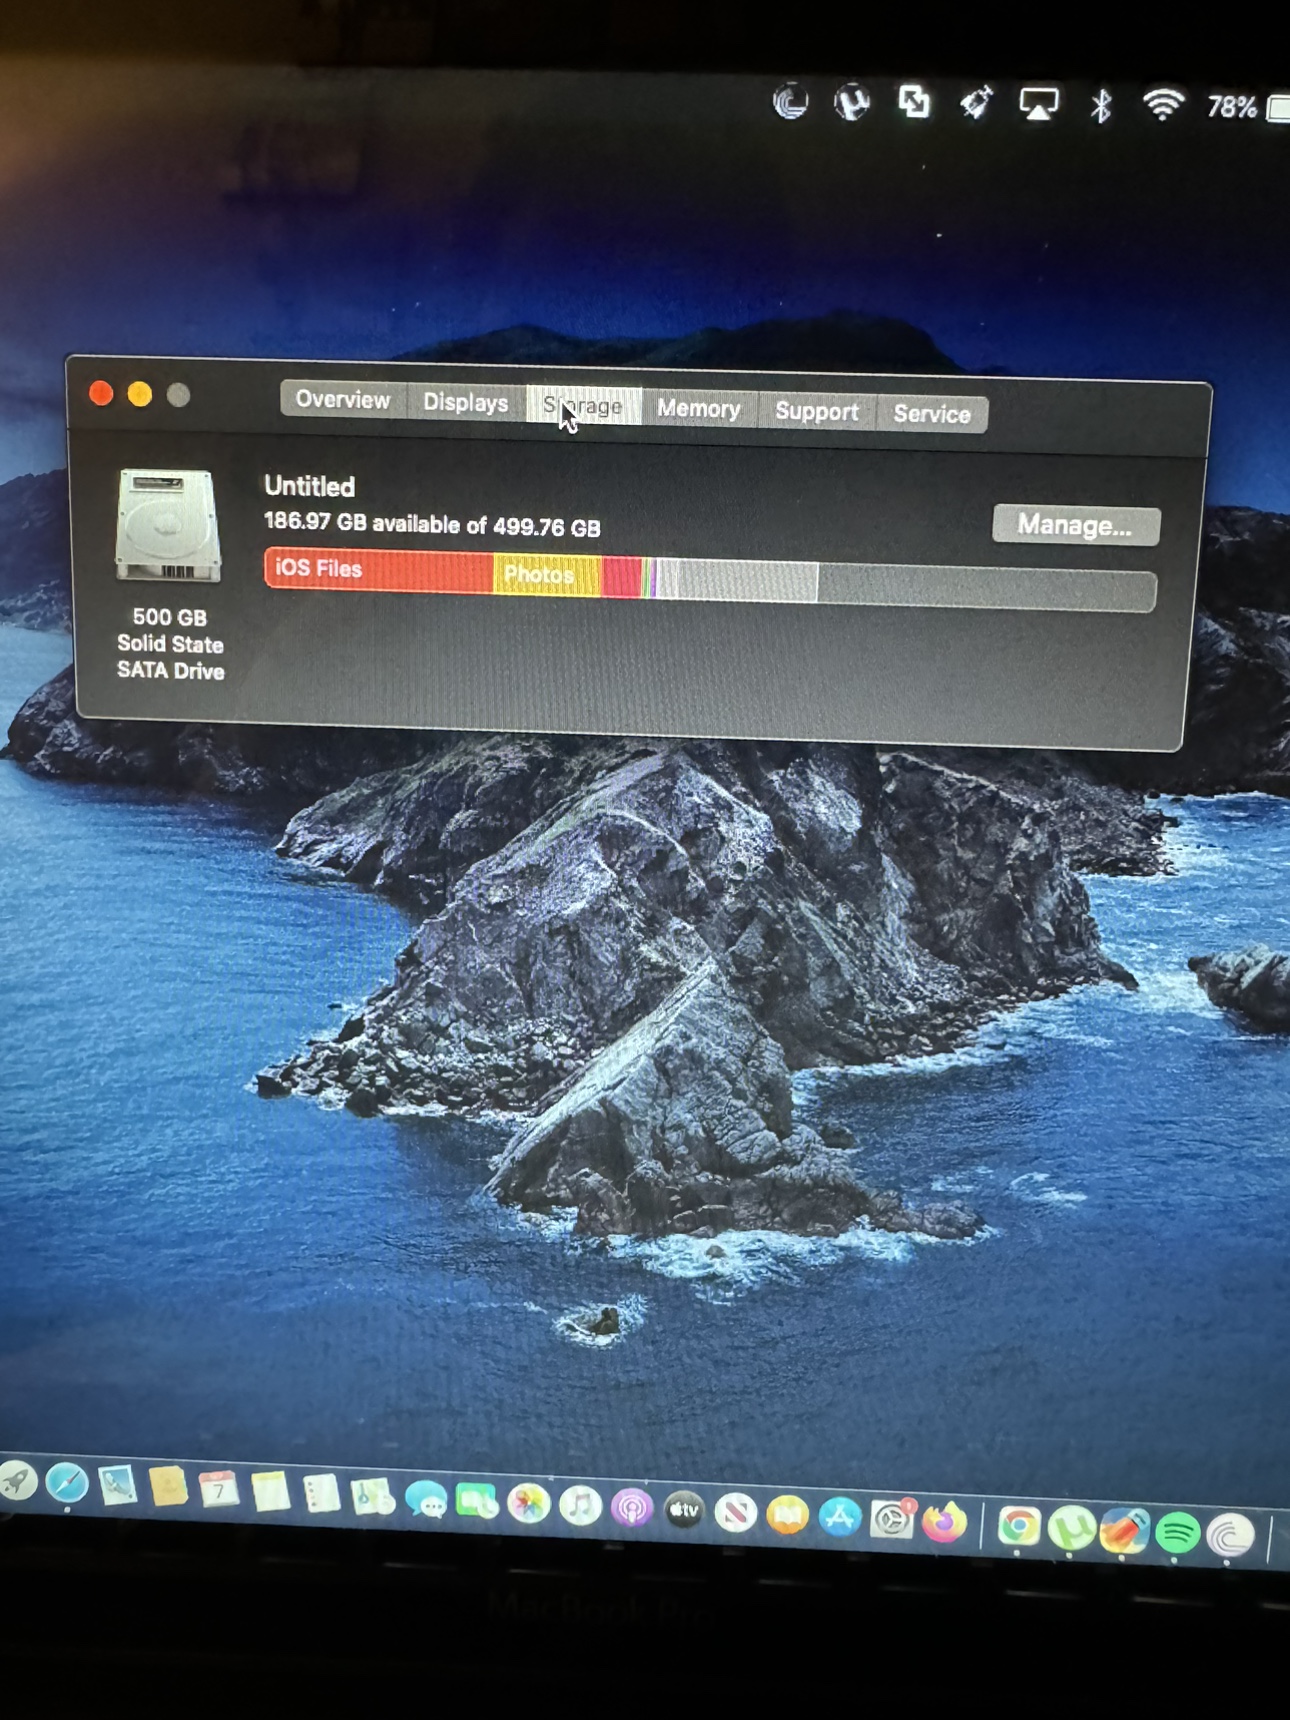The width and height of the screenshot is (1290, 1720).
Task: Open Spotify from the Dock
Action: pos(1177,1533)
